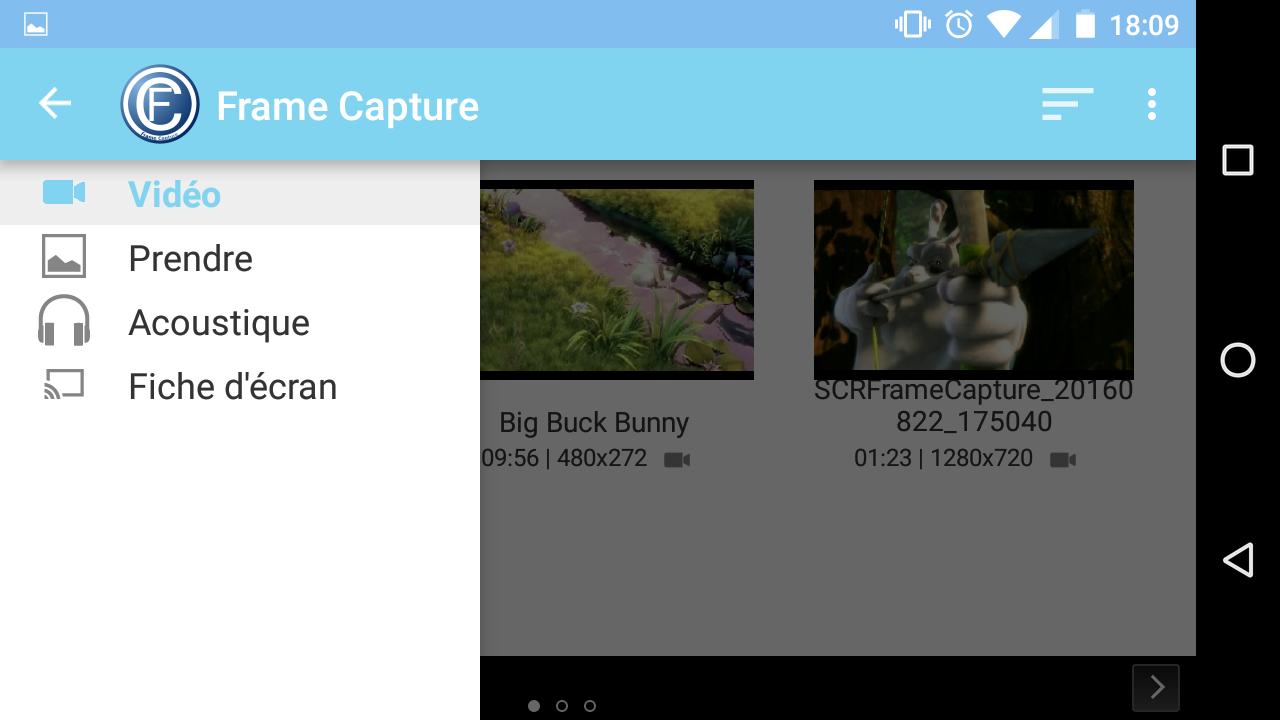Click the 09:56 | 480x272 details

565,458
